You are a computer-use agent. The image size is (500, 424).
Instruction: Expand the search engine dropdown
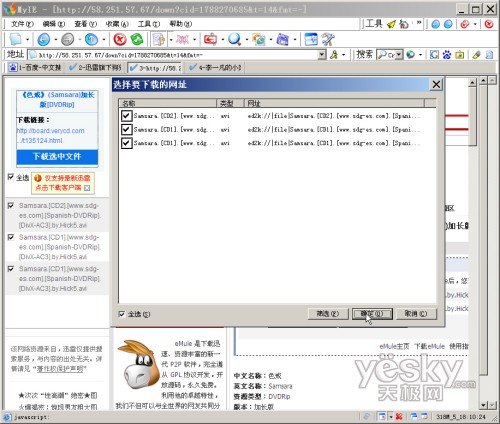click(399, 55)
